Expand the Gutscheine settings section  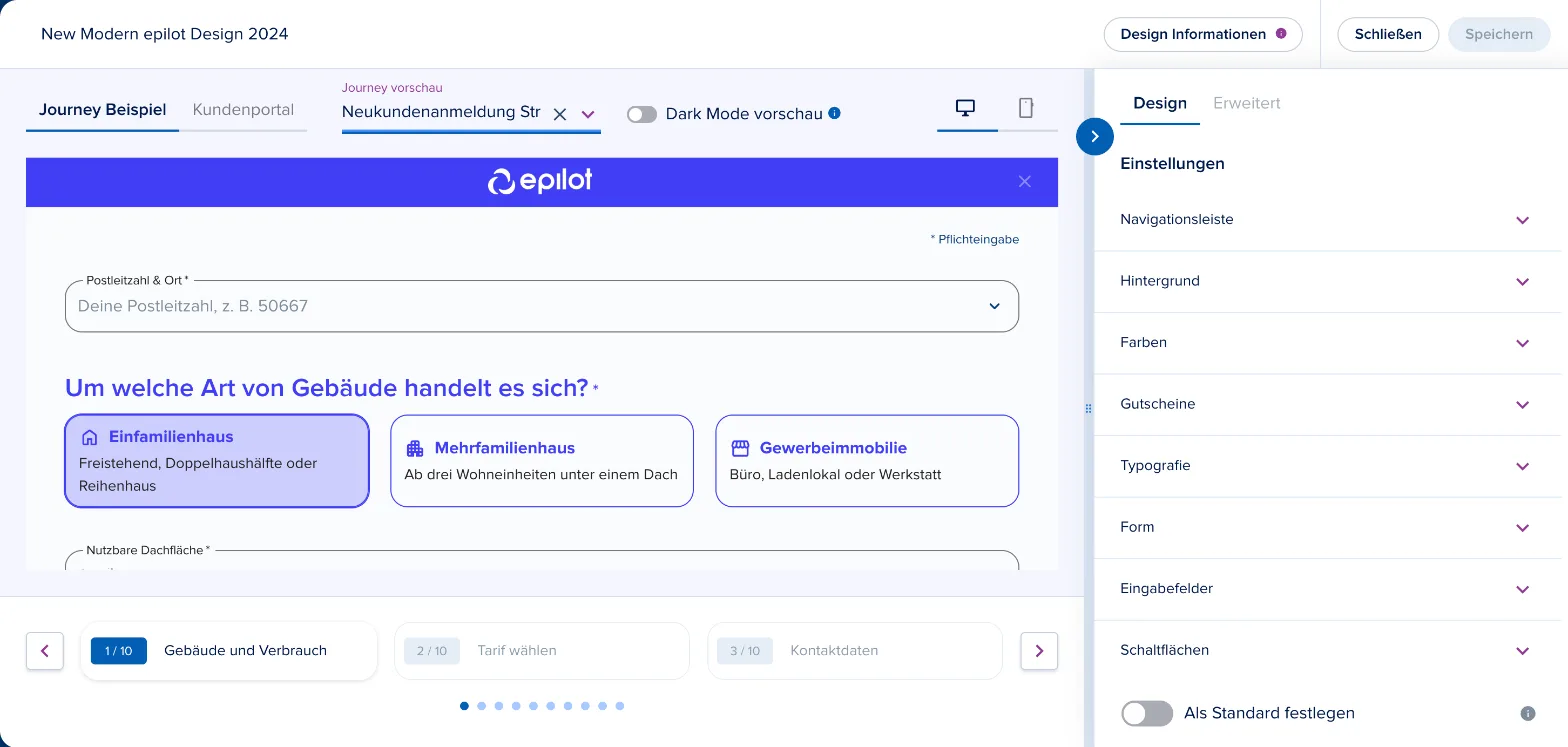(1327, 405)
